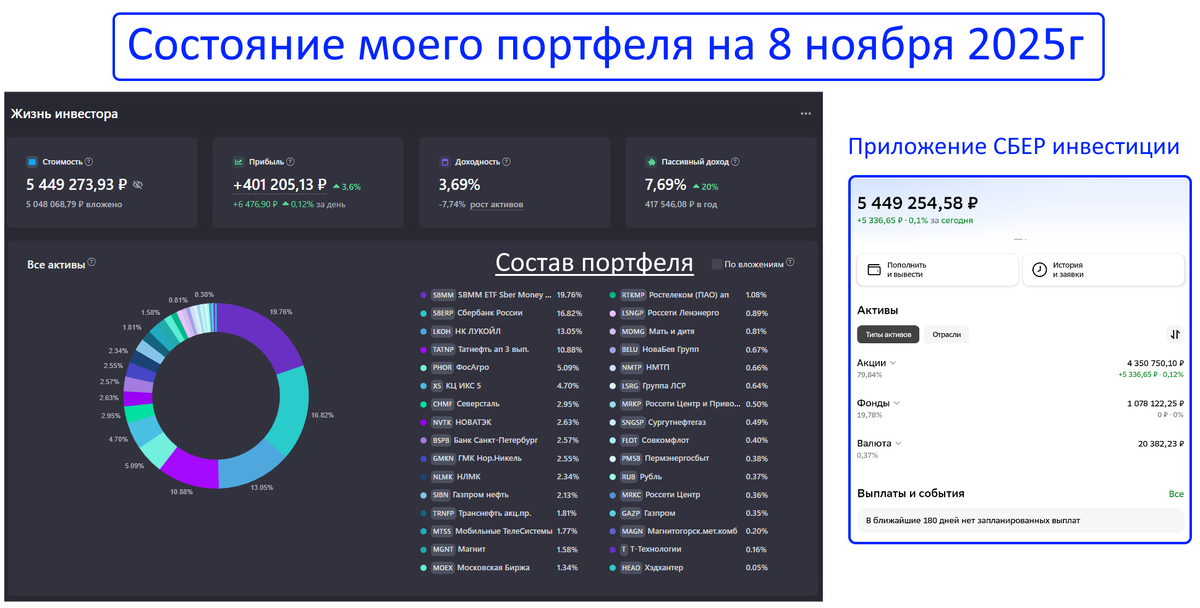Image resolution: width=1200 pixels, height=608 pixels.
Task: Click the clock icon on История button
Action: coord(1039,270)
